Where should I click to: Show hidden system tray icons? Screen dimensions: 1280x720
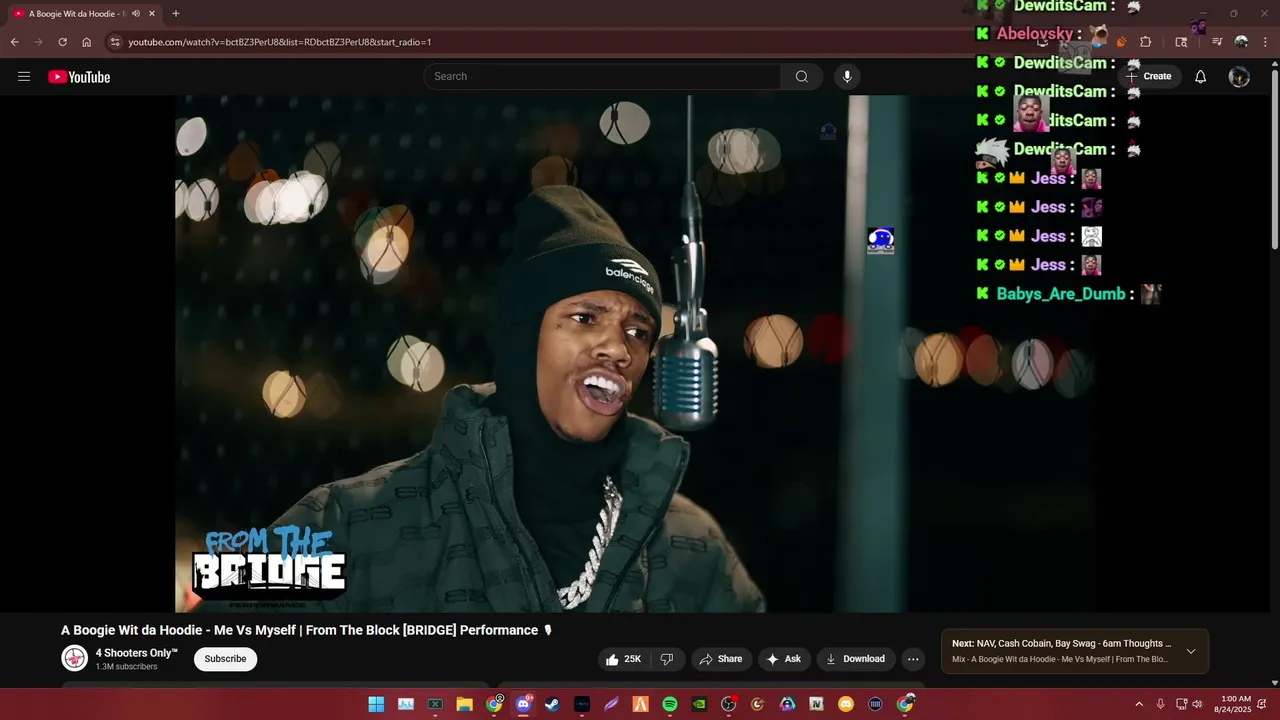tap(1138, 704)
